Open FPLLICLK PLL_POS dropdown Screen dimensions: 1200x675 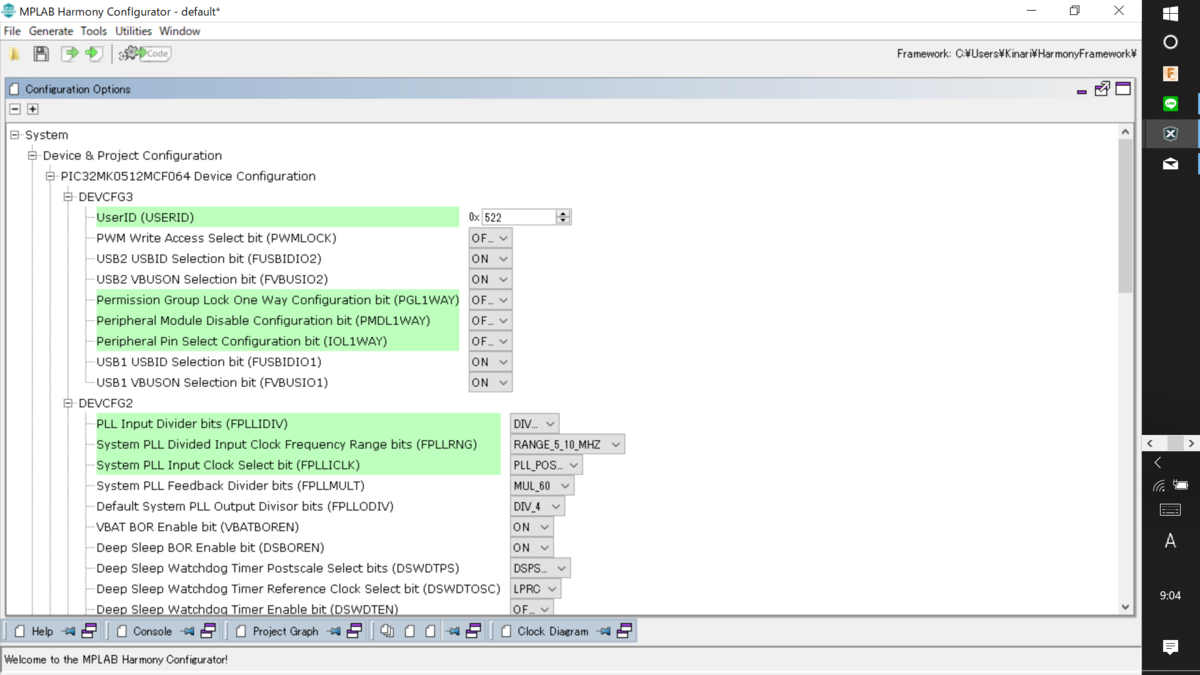[546, 465]
